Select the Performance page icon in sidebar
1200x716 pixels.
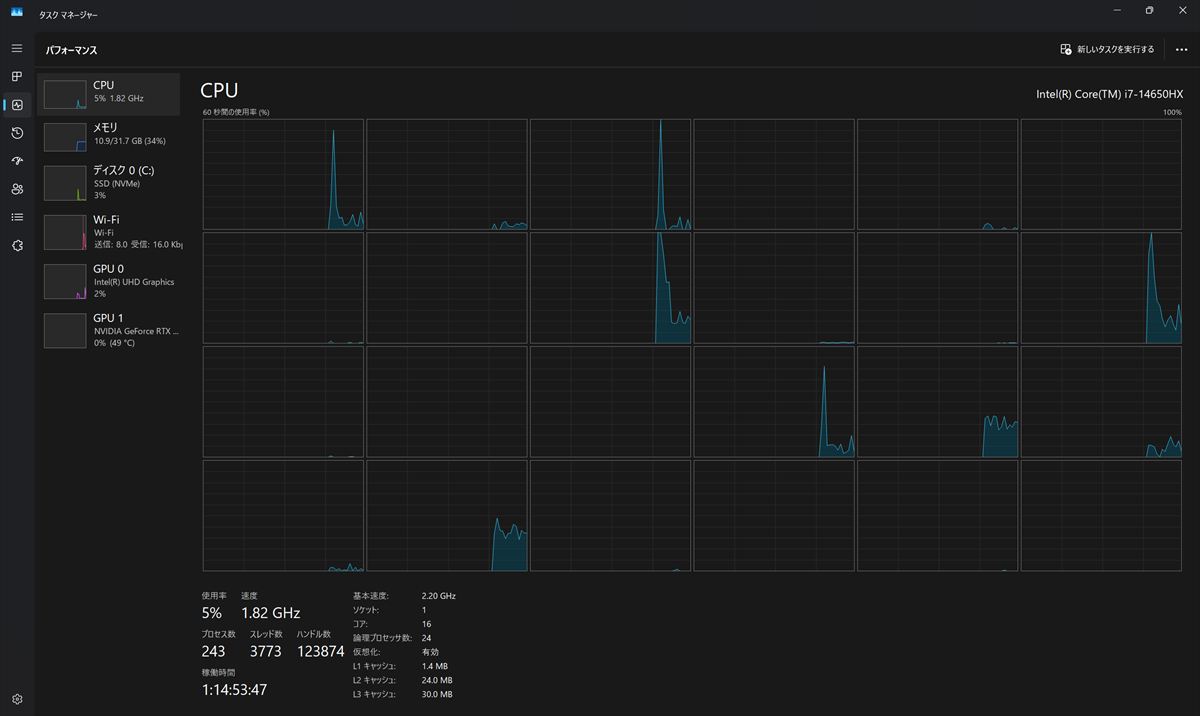click(17, 104)
